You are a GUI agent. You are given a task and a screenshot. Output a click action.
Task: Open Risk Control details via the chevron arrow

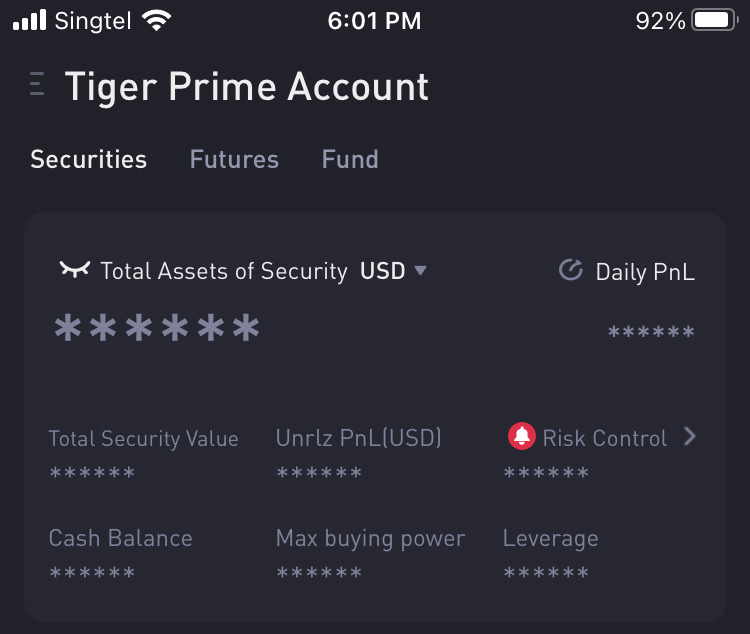(x=689, y=436)
